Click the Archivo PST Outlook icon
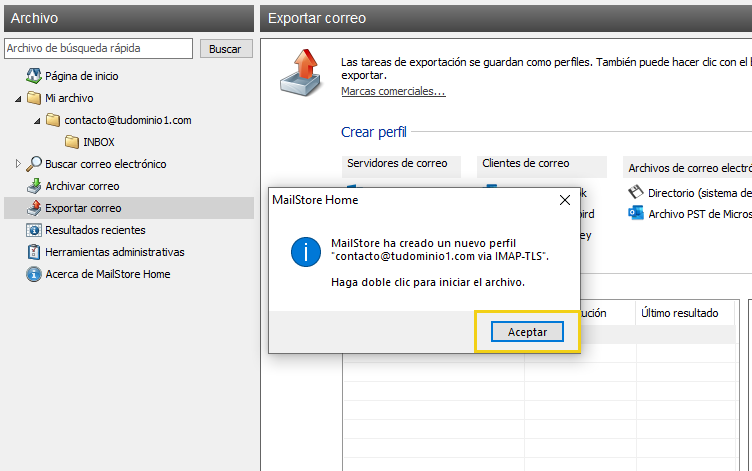Screen dimensions: 752x471 pos(636,213)
